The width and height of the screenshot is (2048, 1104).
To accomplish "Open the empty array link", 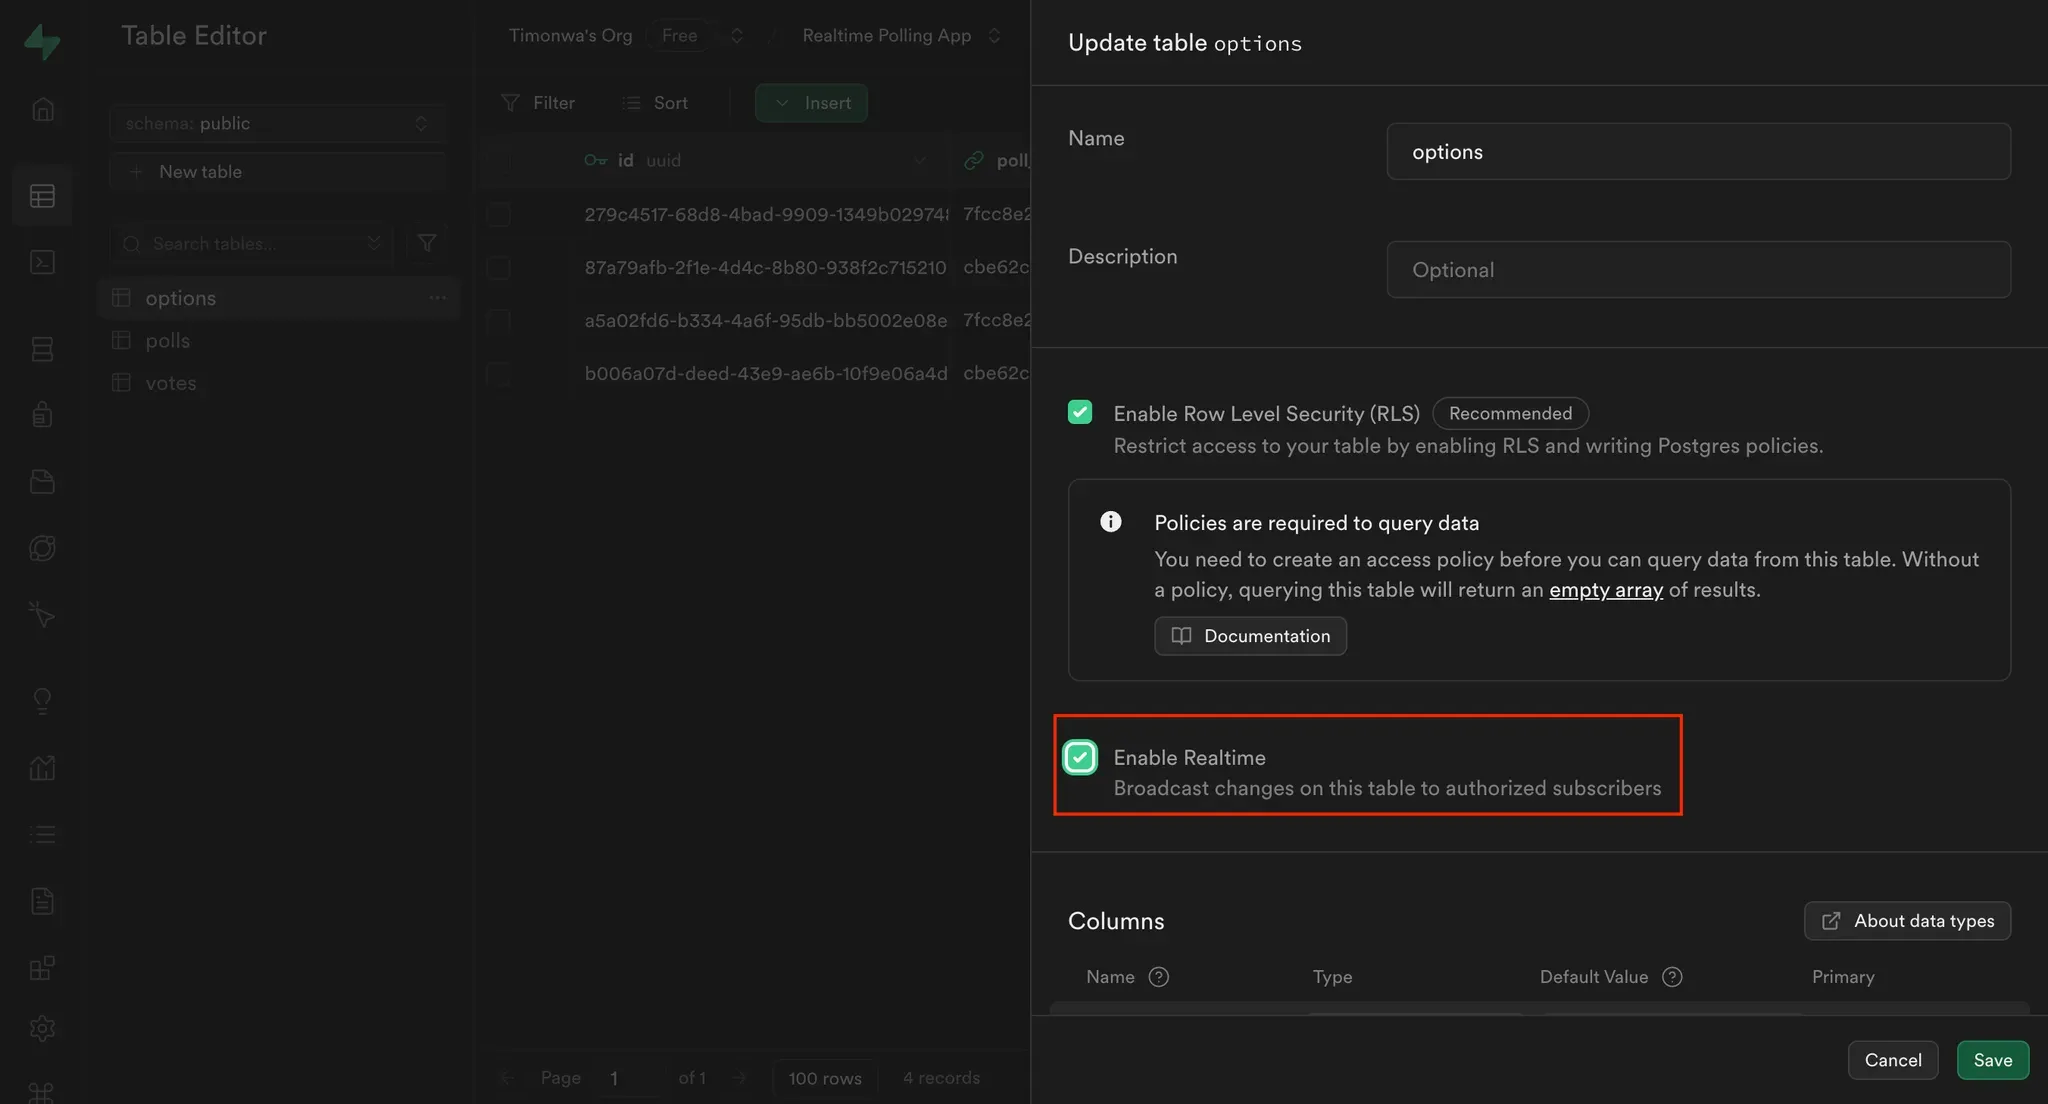I will pyautogui.click(x=1605, y=590).
